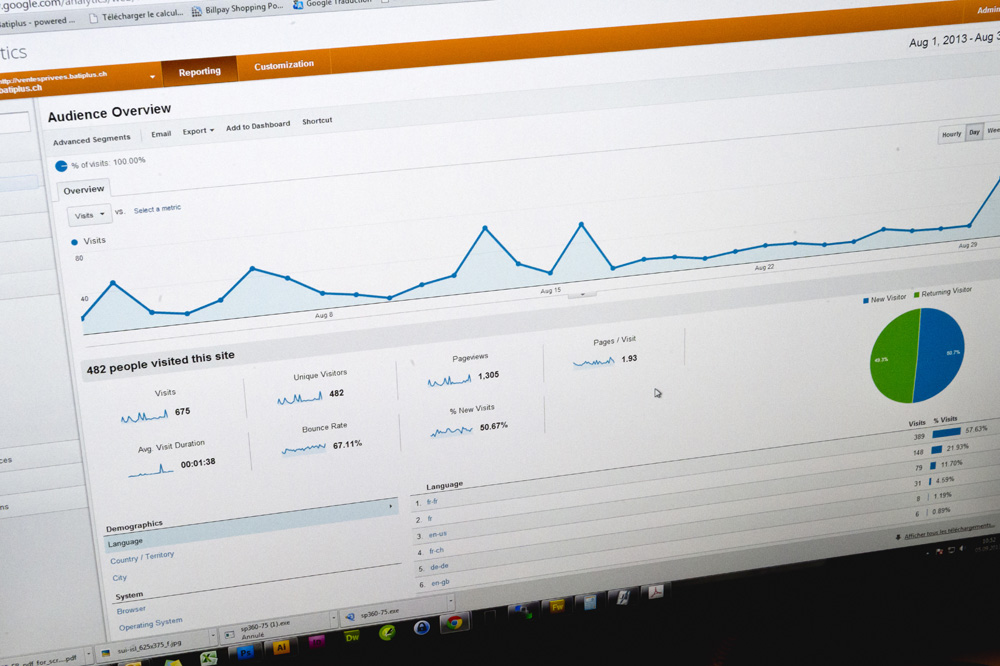1000x666 pixels.
Task: Open the Reporting tab
Action: tap(200, 71)
